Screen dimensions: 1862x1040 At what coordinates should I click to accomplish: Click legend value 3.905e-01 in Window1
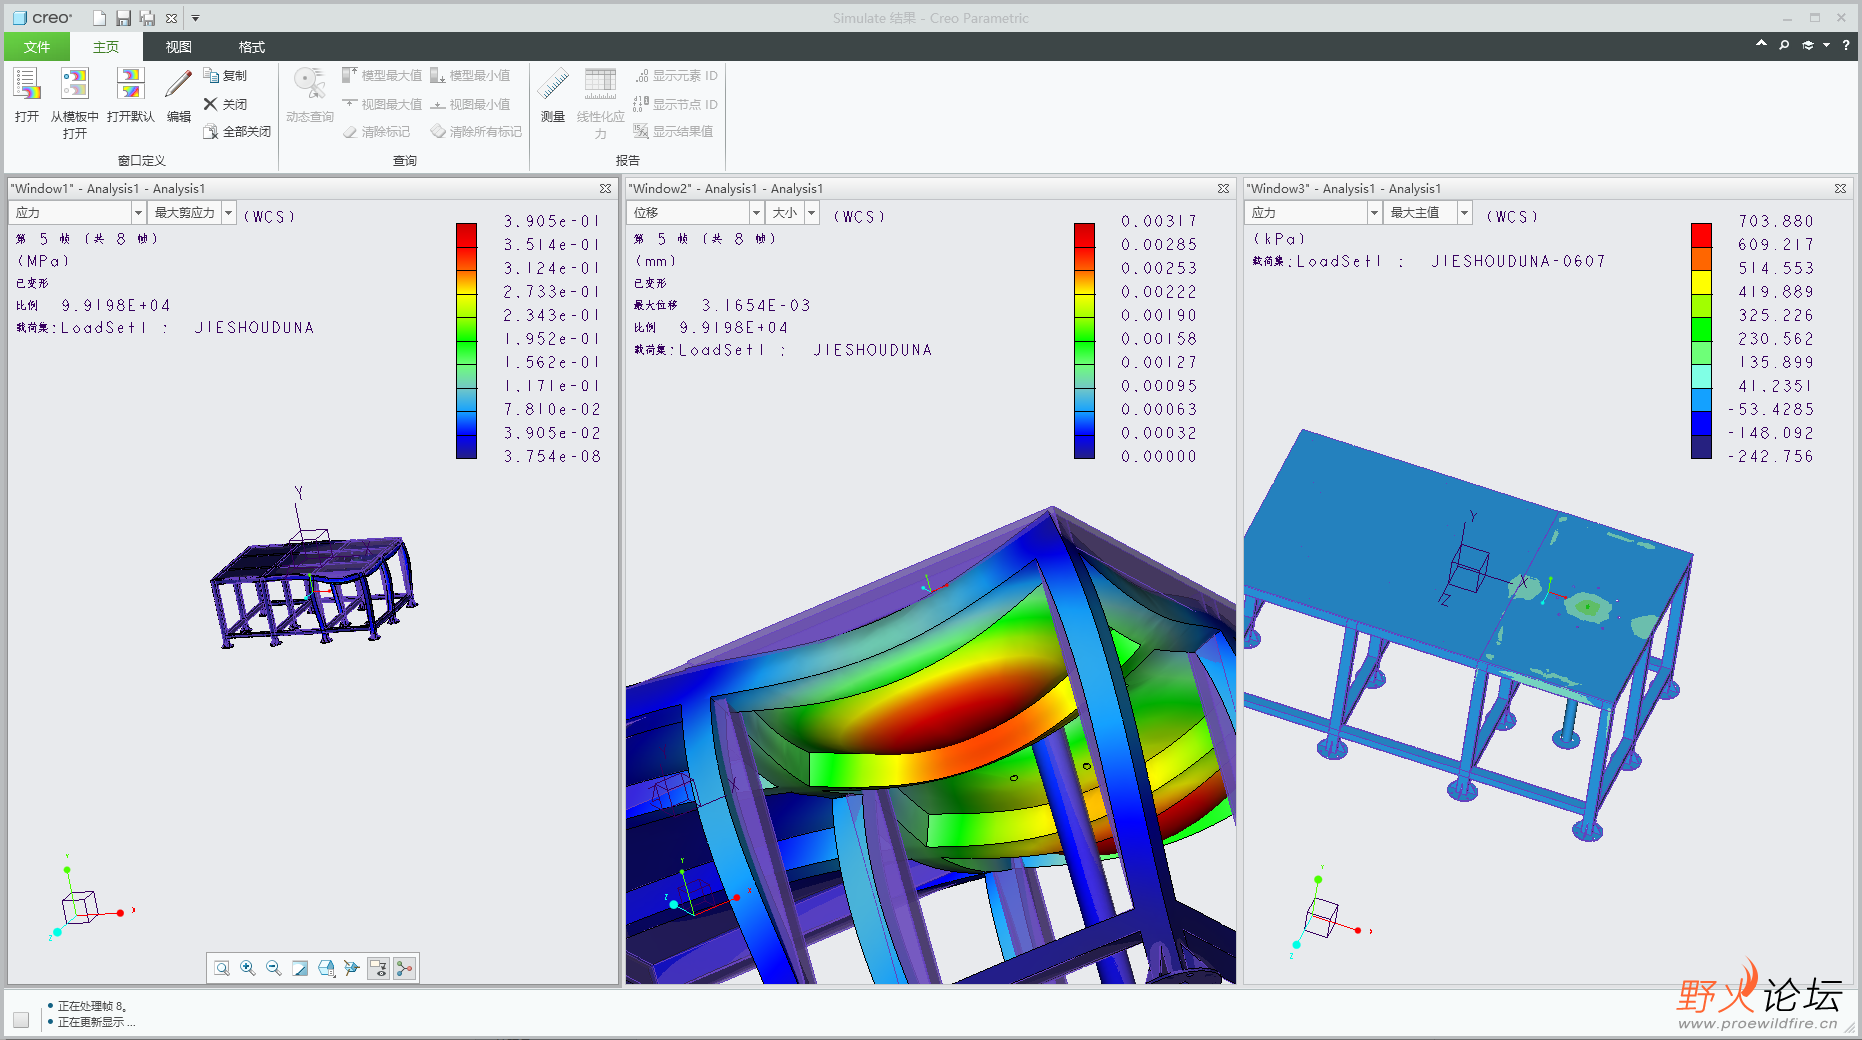coord(552,221)
